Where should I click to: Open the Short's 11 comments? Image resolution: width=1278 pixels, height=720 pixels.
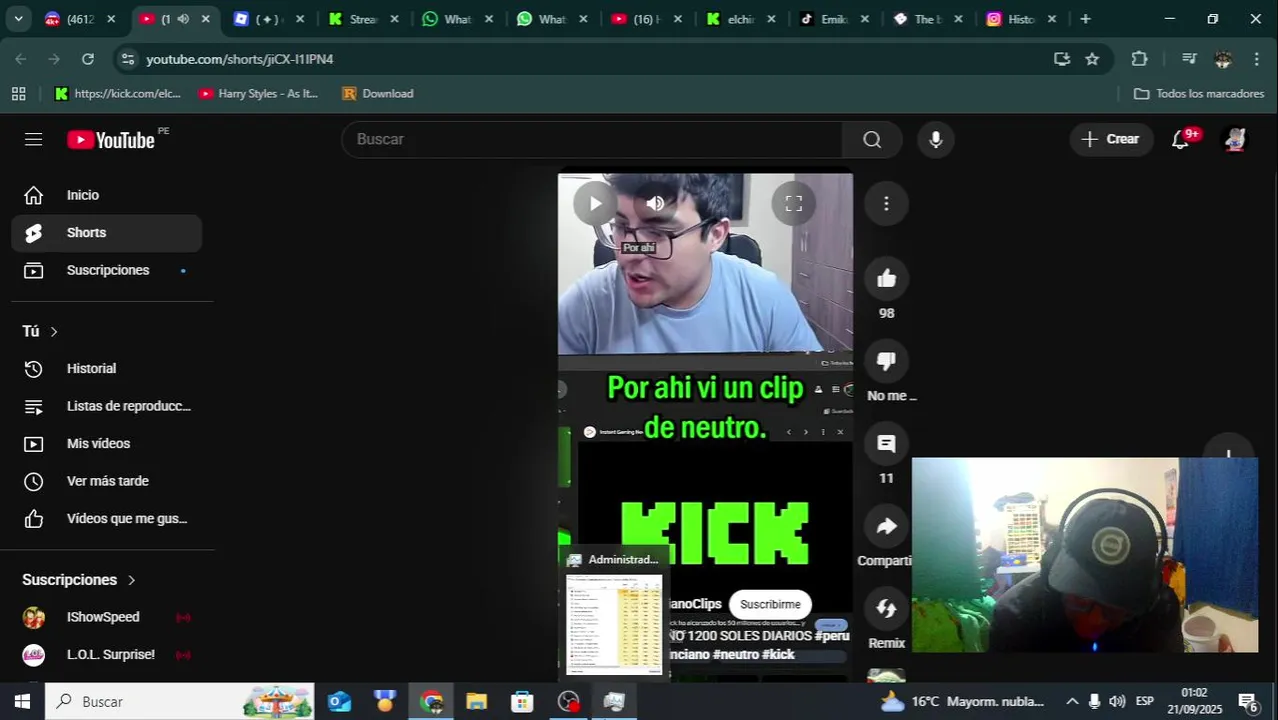[x=886, y=444]
